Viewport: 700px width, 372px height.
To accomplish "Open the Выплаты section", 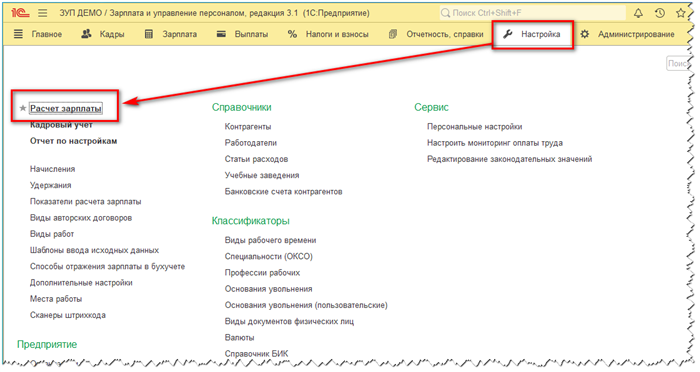I will click(x=251, y=34).
